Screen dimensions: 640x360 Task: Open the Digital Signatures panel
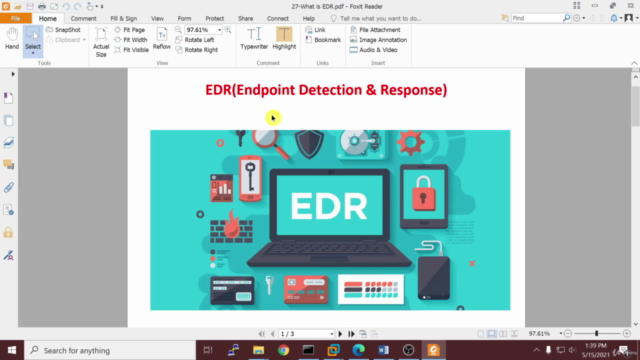[x=8, y=255]
